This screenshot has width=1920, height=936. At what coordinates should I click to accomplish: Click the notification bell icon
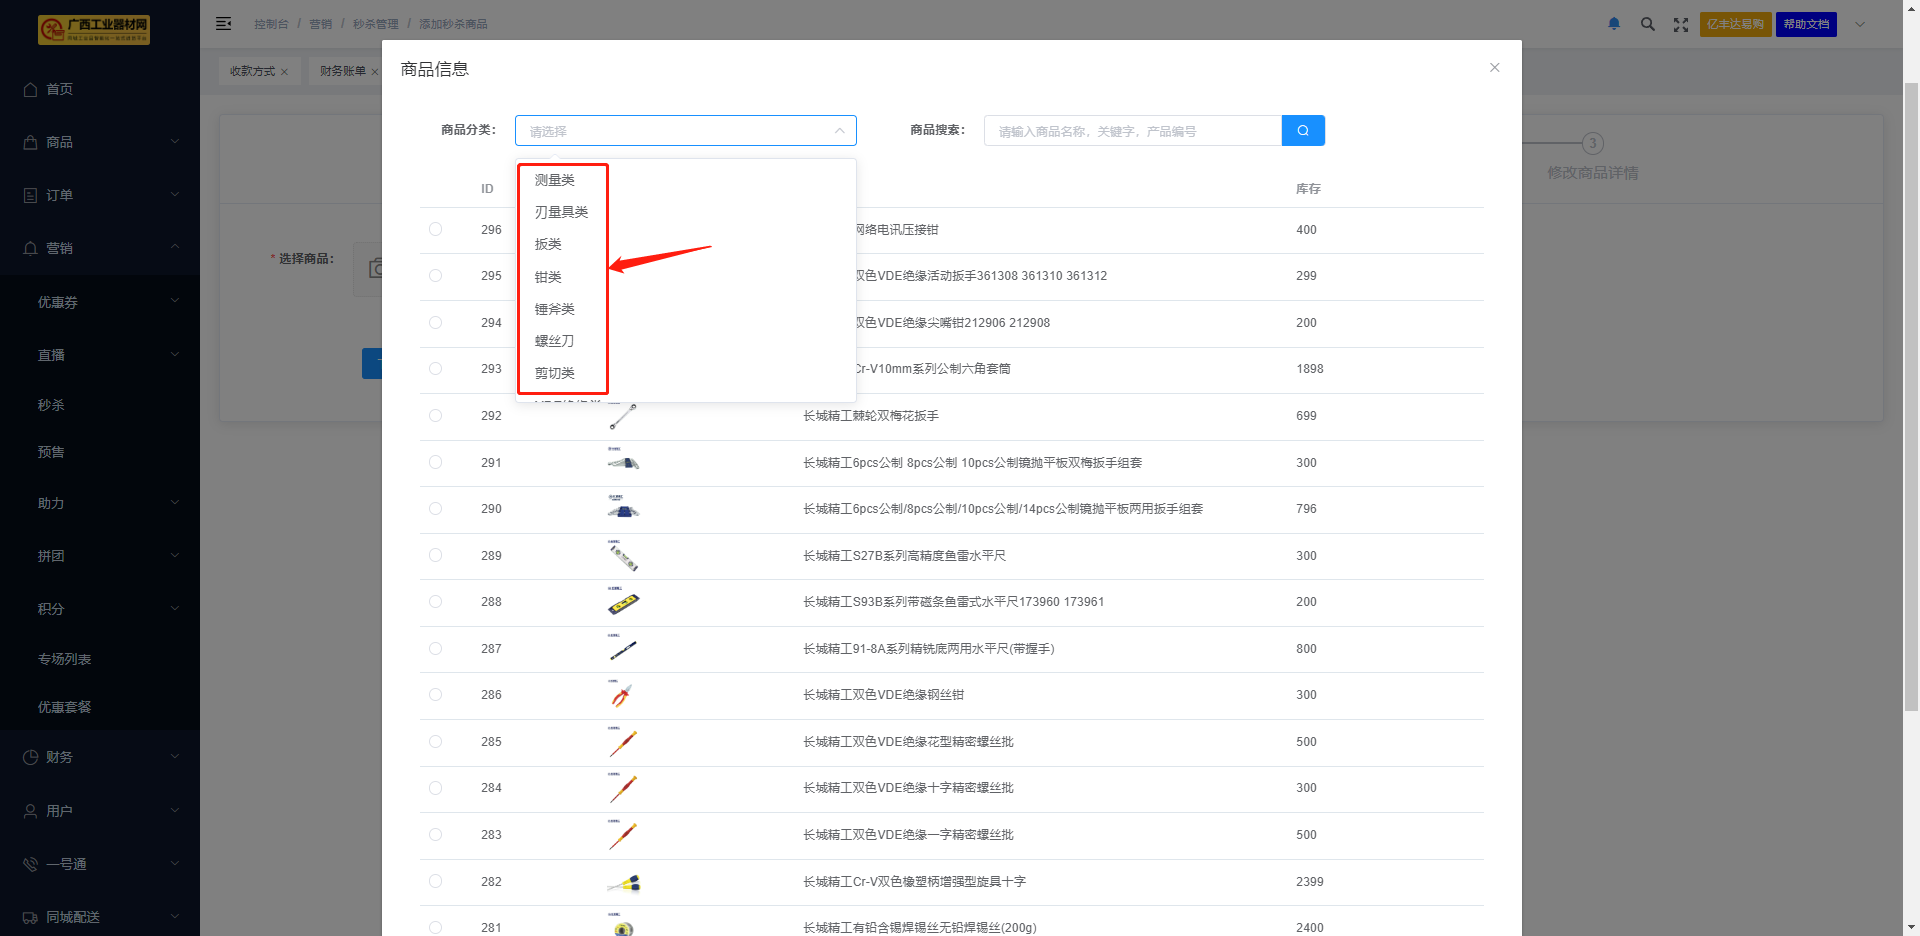click(x=1614, y=24)
